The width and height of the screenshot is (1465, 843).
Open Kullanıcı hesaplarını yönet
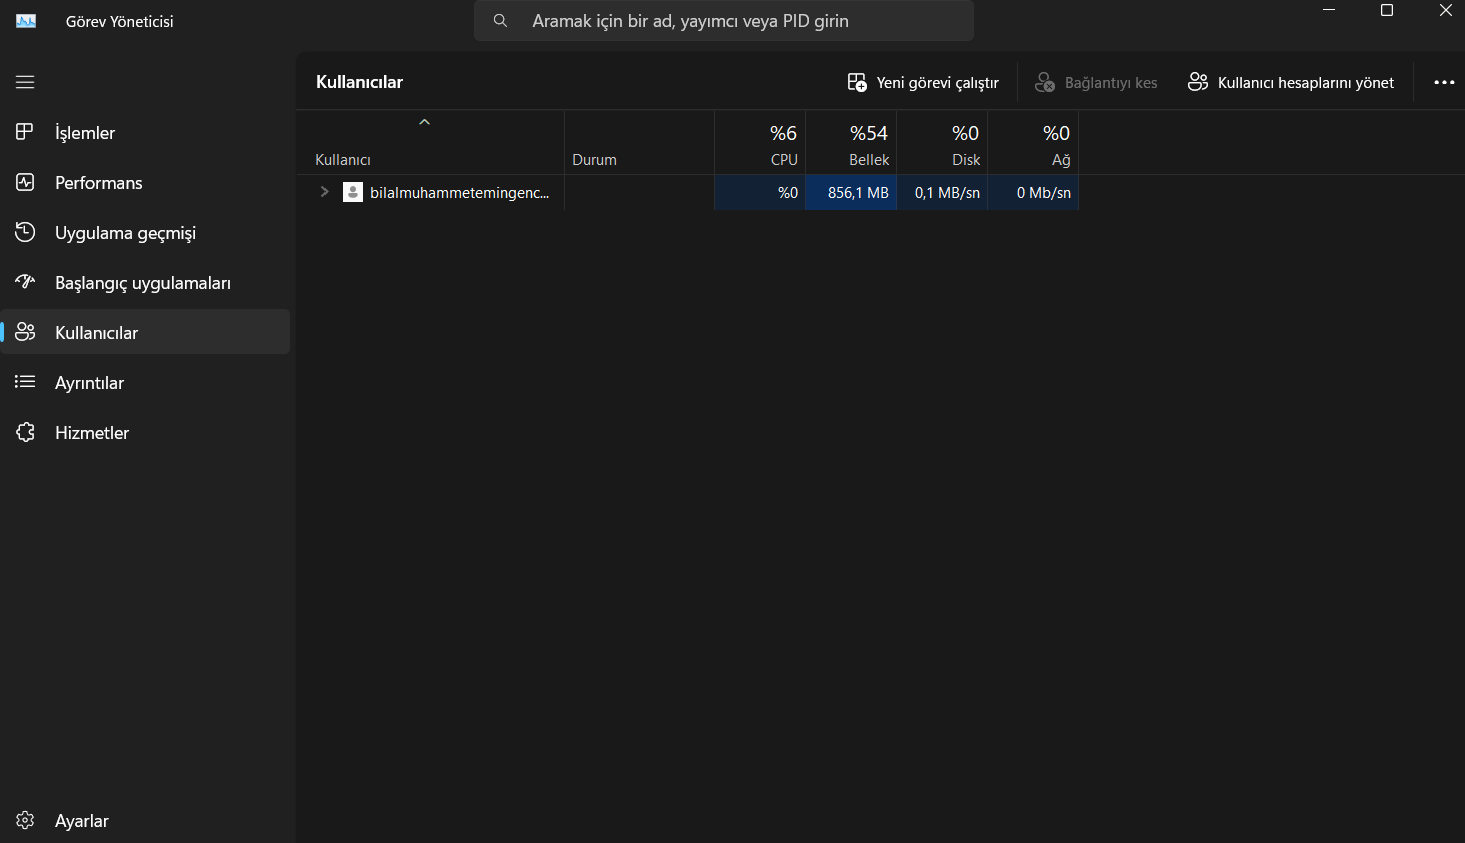(x=1291, y=82)
